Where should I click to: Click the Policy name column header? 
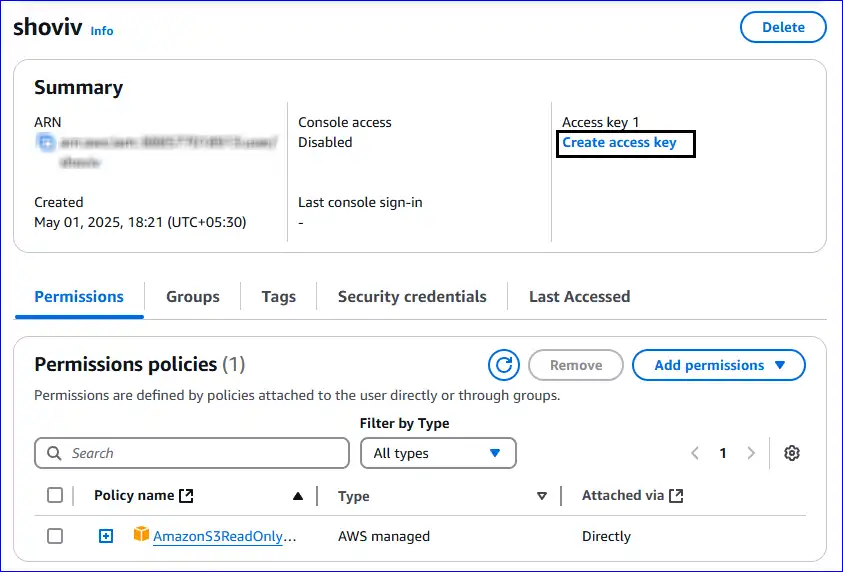134,496
